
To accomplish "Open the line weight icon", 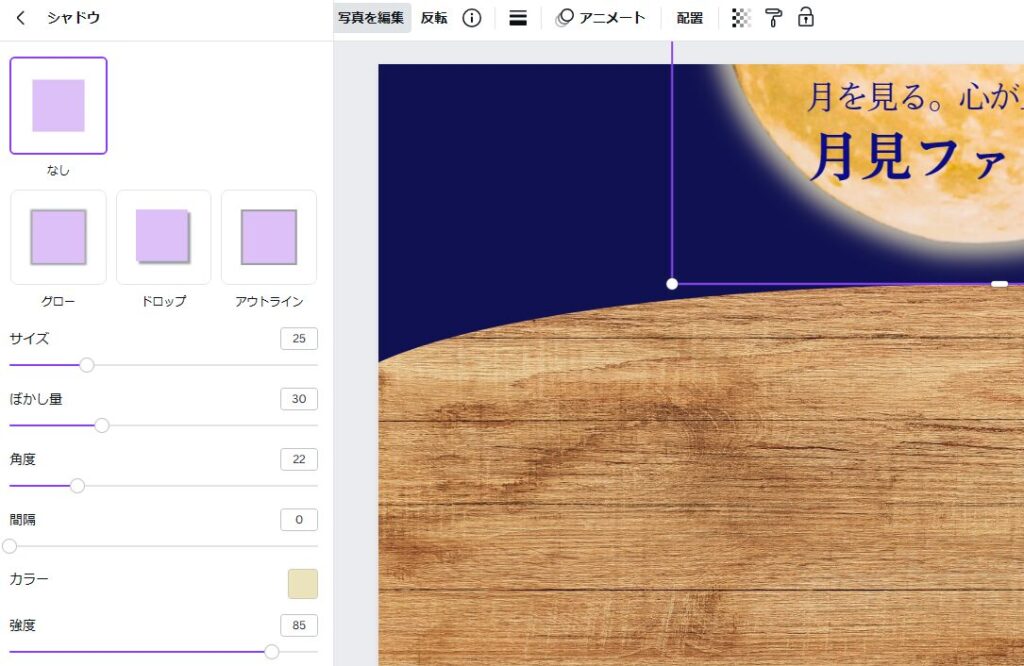I will click(518, 18).
